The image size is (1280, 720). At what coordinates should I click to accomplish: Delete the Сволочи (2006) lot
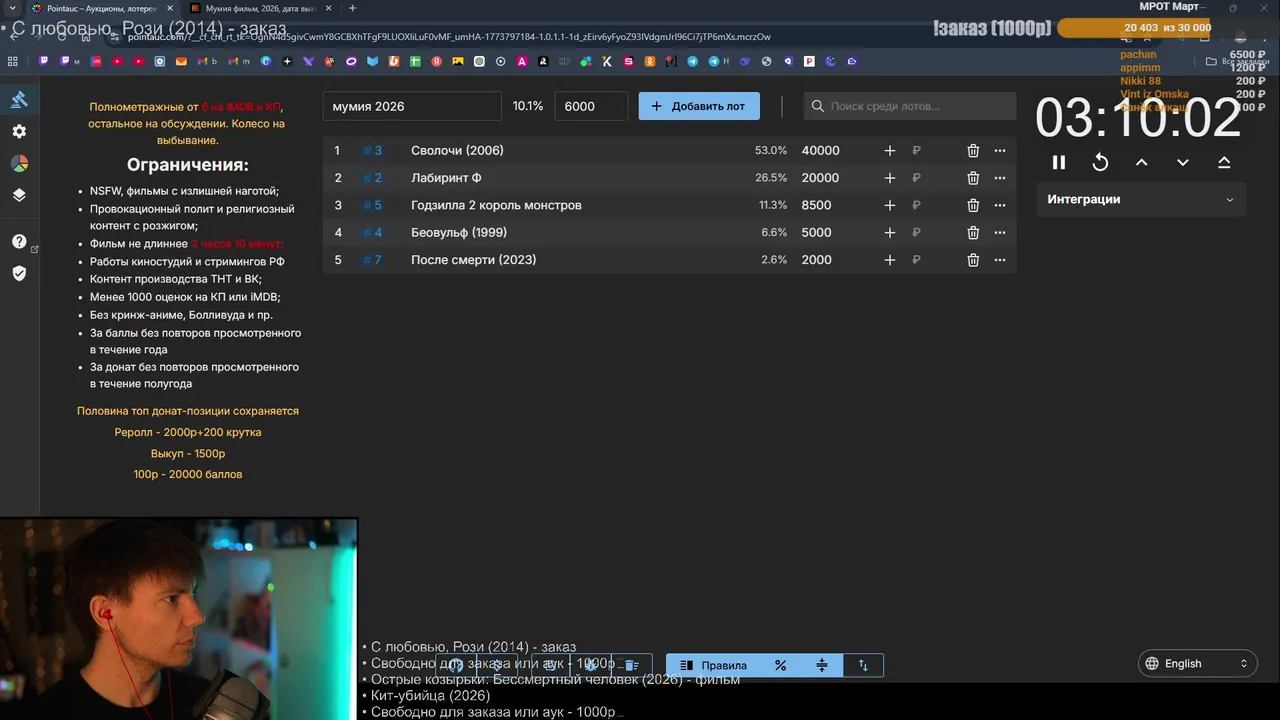coord(973,151)
